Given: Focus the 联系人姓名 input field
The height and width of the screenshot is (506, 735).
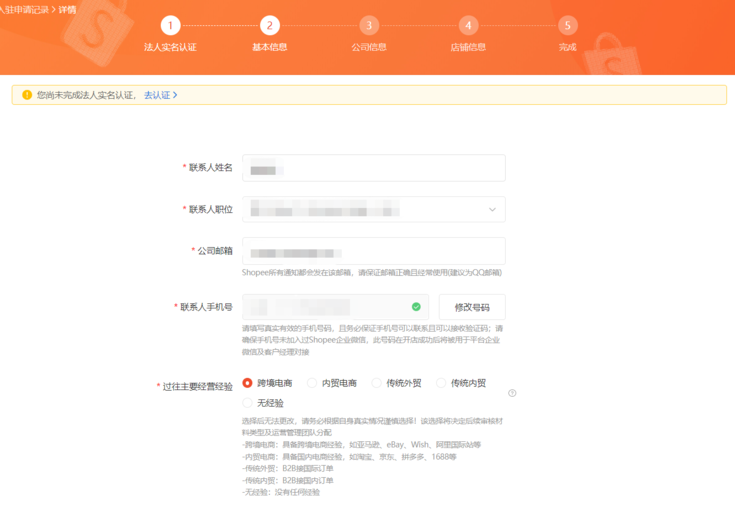Looking at the screenshot, I should pos(374,168).
